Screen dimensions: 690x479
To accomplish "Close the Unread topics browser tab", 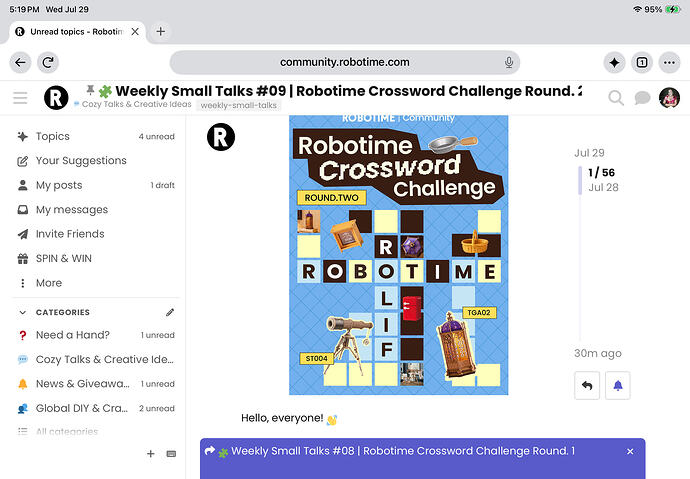I will [135, 32].
